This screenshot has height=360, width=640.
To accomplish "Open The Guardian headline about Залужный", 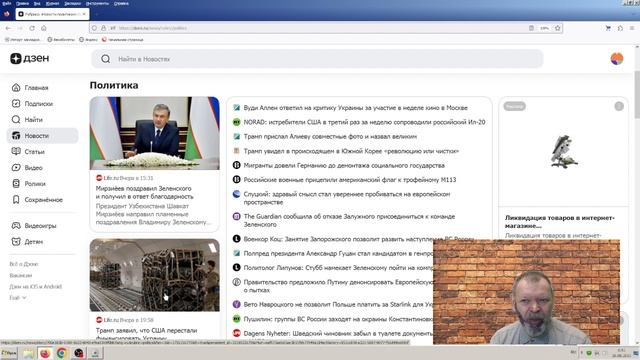I will 349,220.
